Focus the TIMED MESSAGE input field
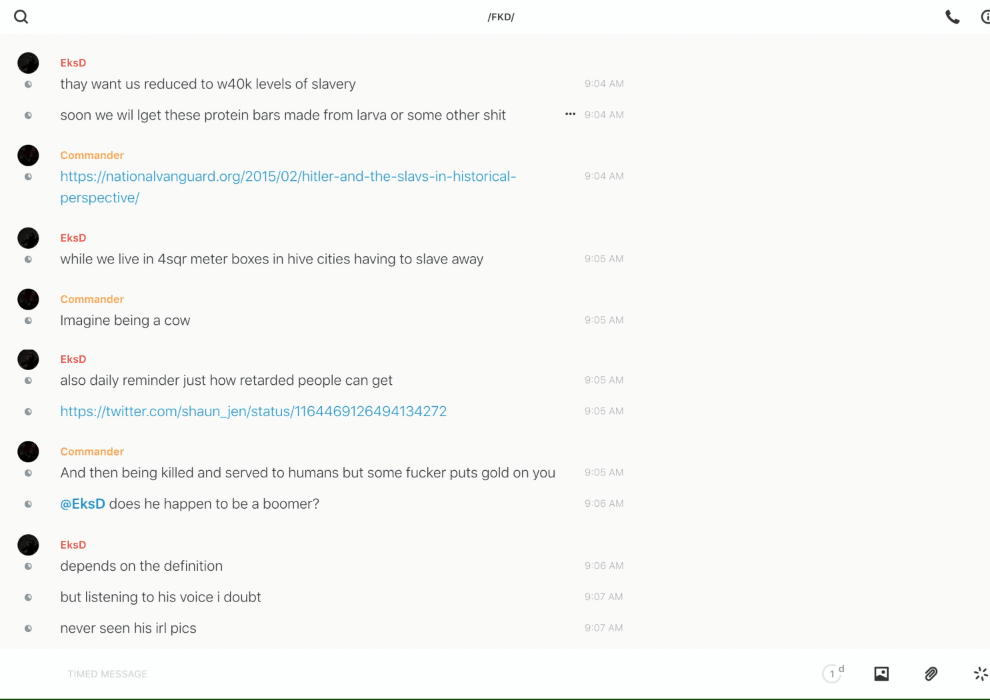The width and height of the screenshot is (990, 700). coord(400,674)
